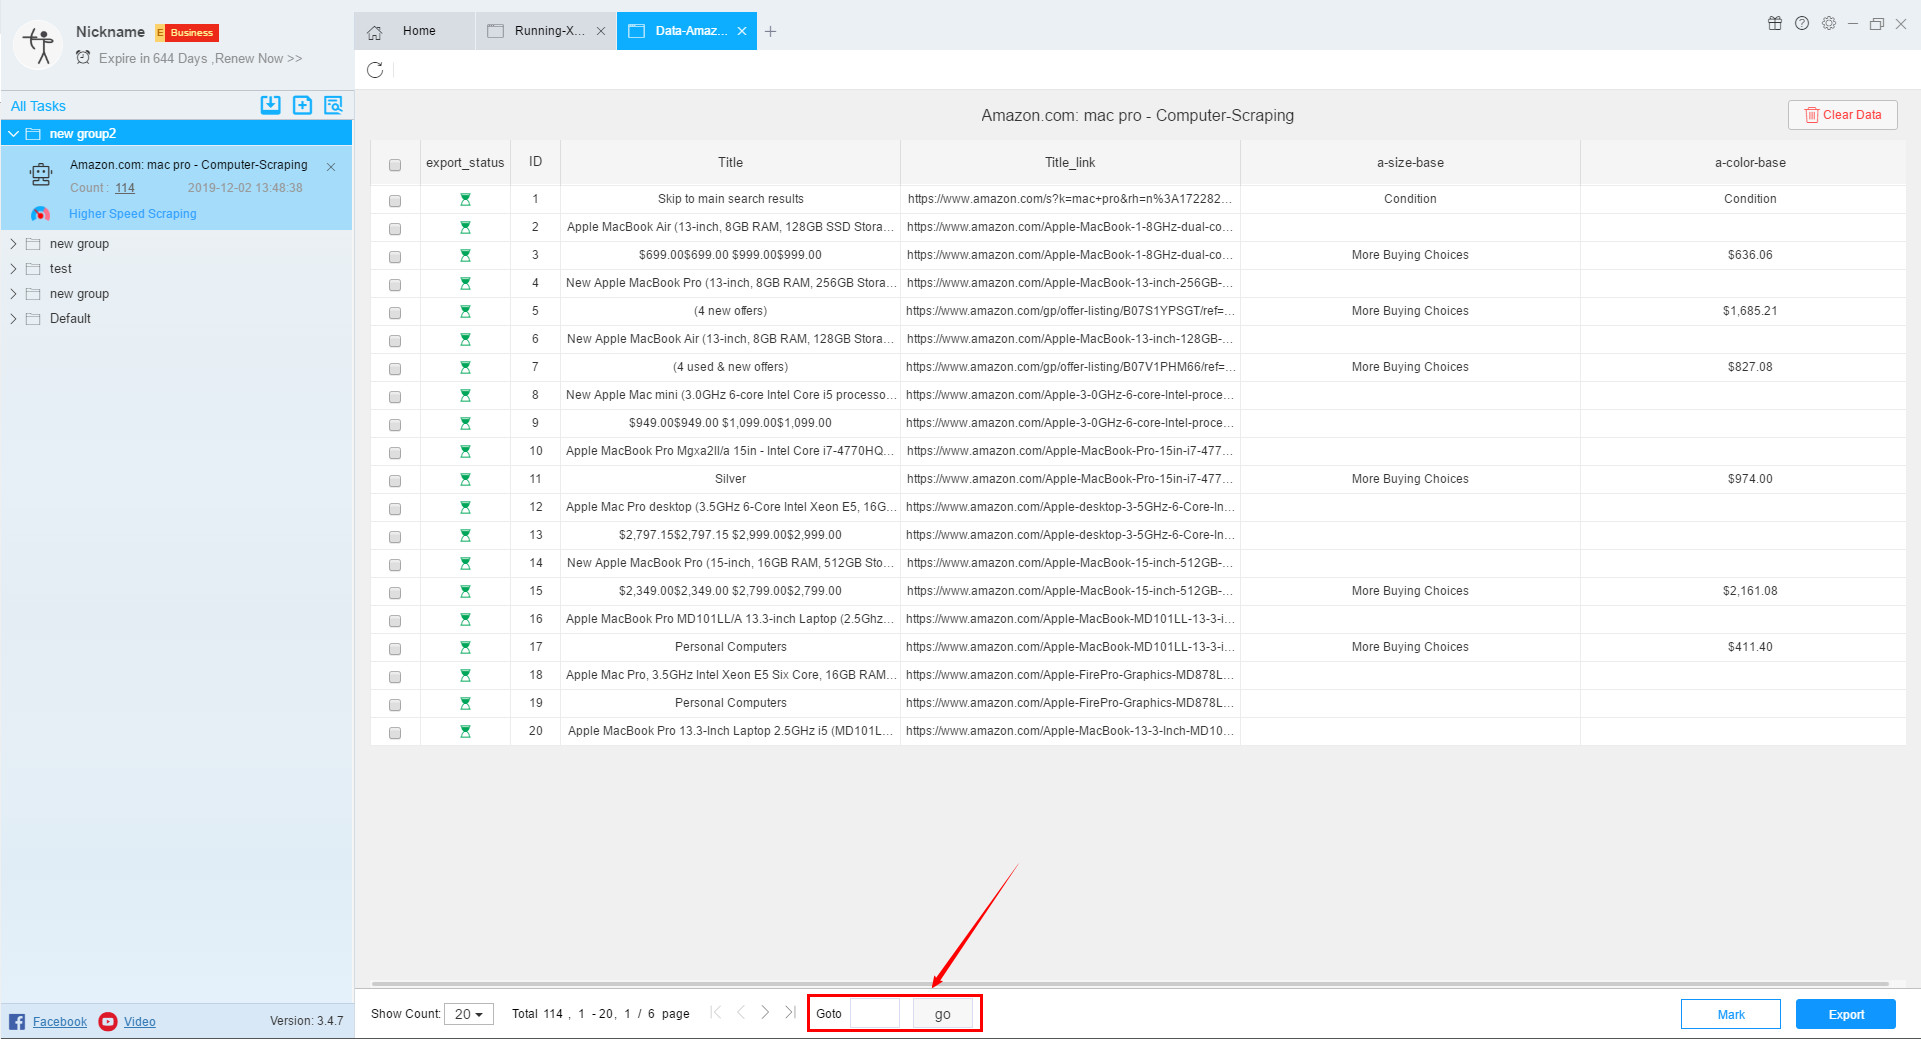Check the checkbox for row ID 4

395,285
